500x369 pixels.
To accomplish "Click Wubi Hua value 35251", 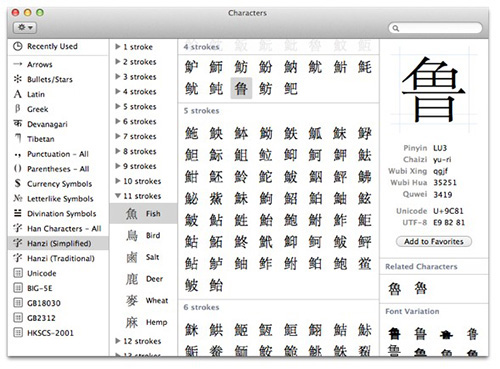I will (x=445, y=183).
